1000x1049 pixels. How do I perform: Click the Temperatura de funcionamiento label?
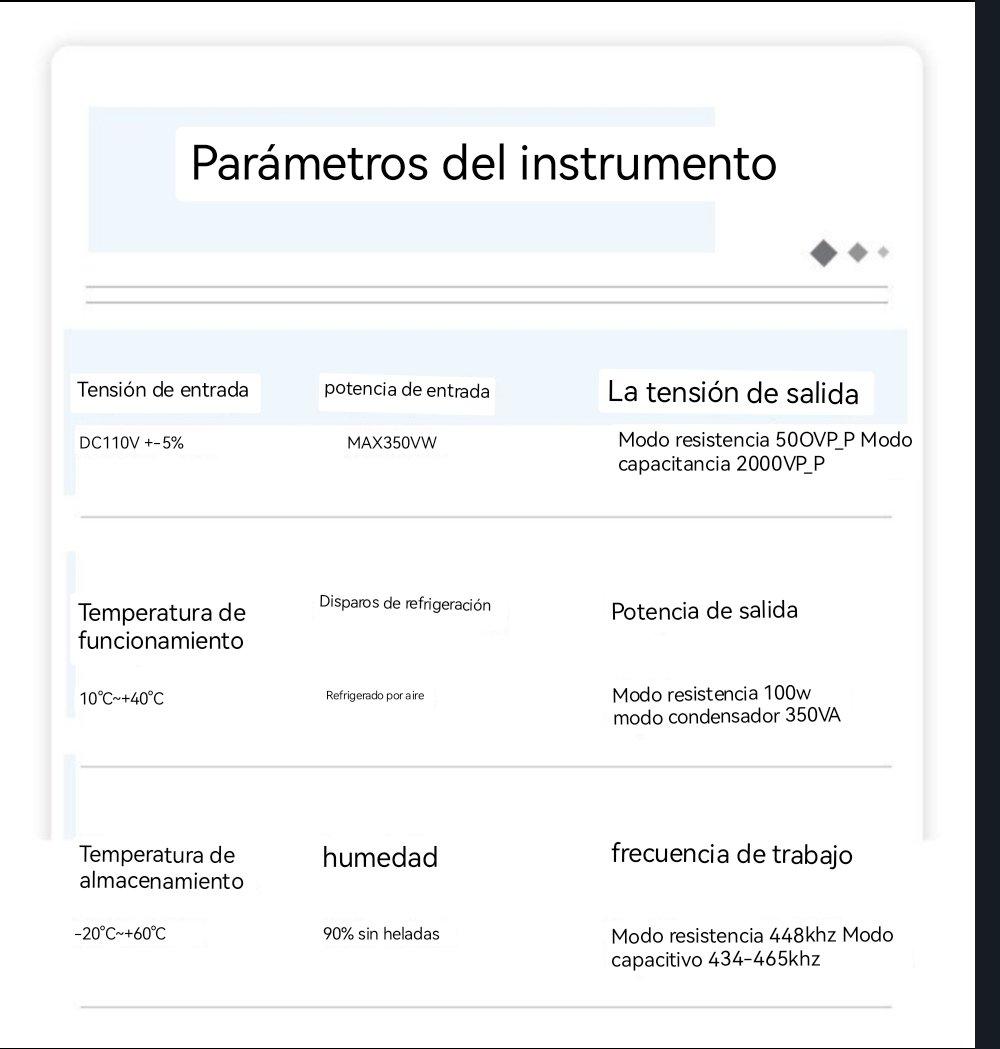point(162,626)
